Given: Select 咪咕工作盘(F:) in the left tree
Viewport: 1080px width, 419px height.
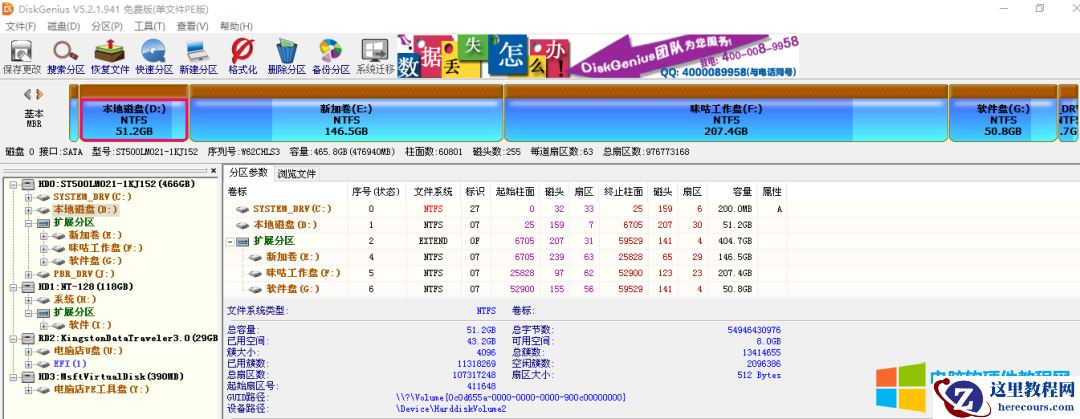Looking at the screenshot, I should (105, 248).
